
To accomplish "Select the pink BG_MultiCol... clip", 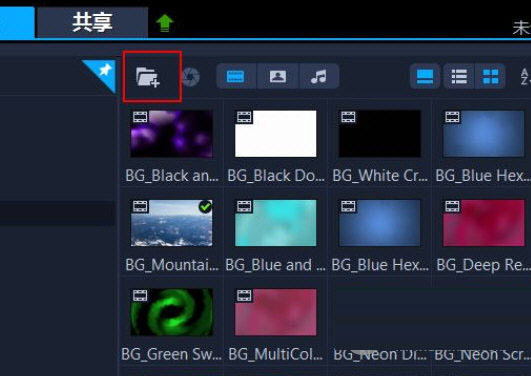I will (276, 312).
